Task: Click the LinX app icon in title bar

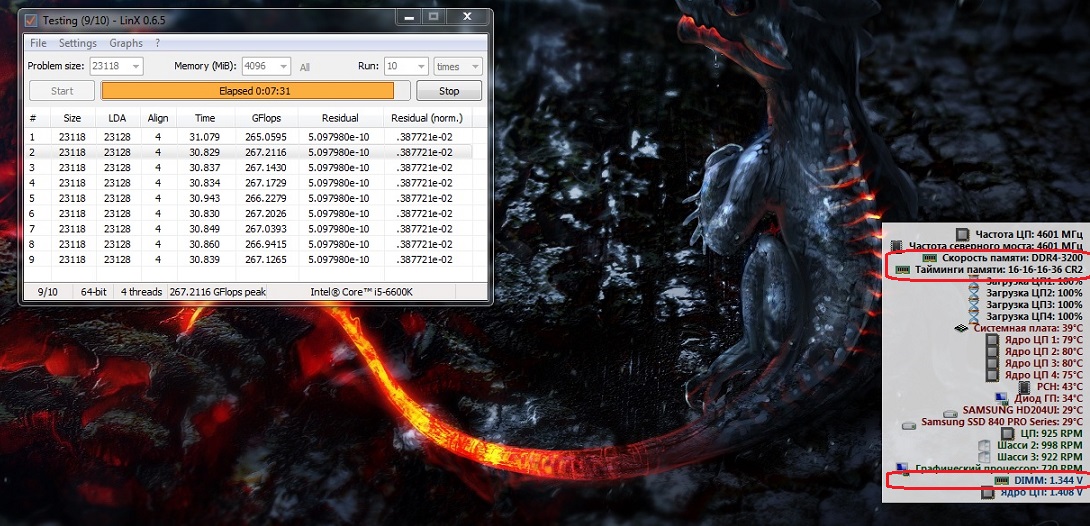Action: pos(31,19)
